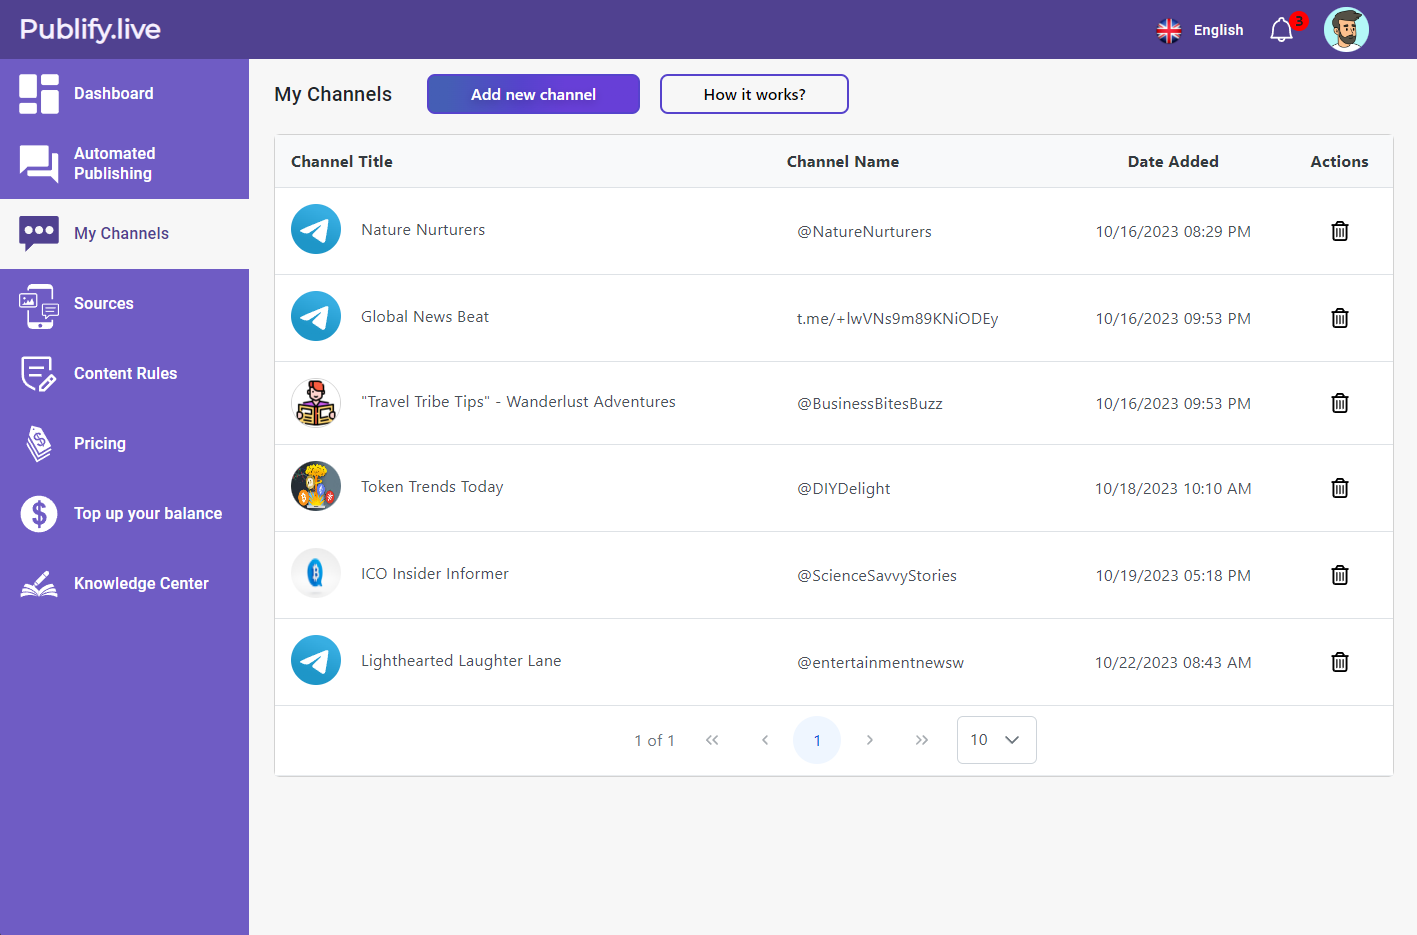Click the Add new channel button
Image resolution: width=1417 pixels, height=935 pixels.
(x=533, y=94)
